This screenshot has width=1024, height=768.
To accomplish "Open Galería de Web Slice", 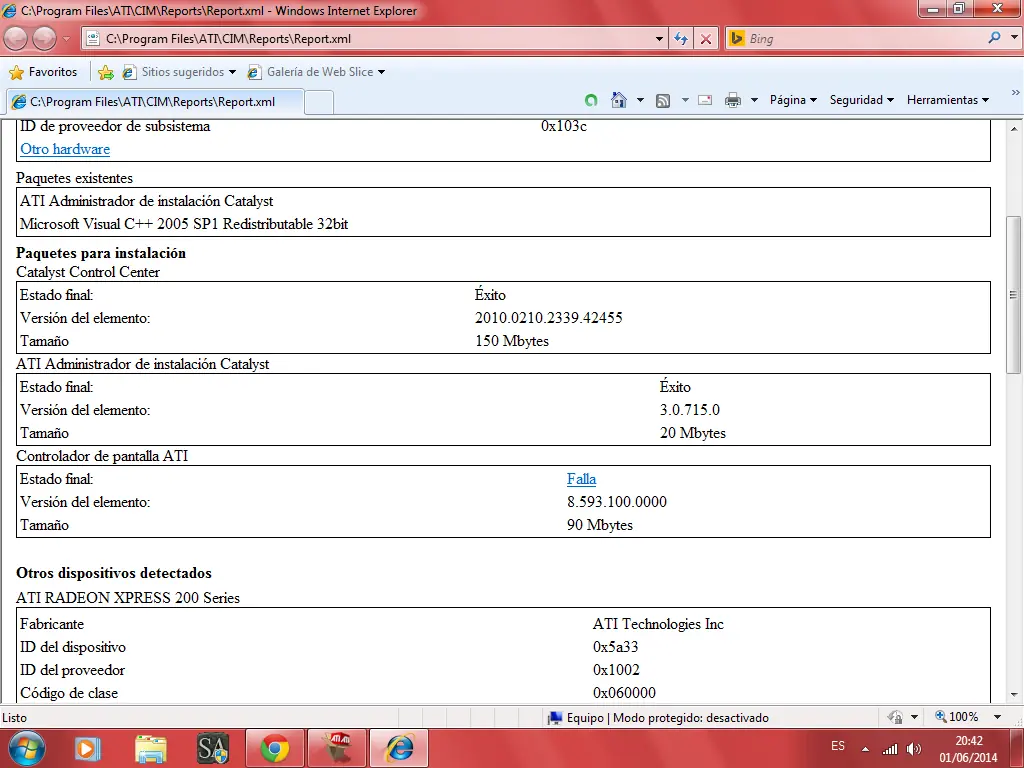I will tap(317, 72).
